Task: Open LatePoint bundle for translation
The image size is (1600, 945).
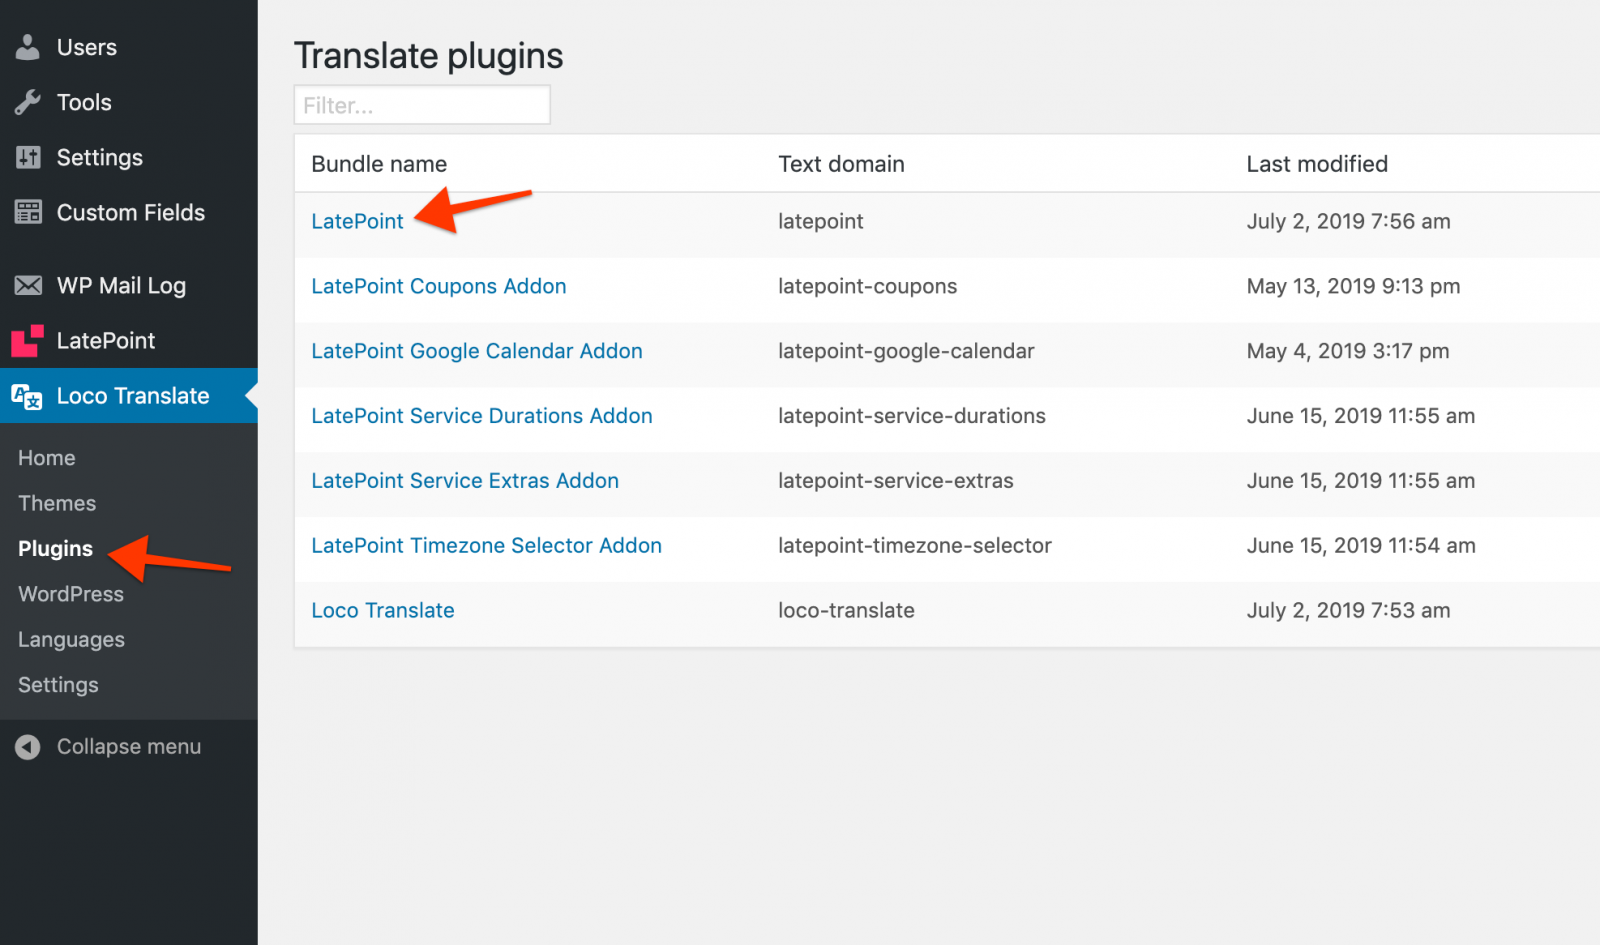Action: [x=357, y=221]
